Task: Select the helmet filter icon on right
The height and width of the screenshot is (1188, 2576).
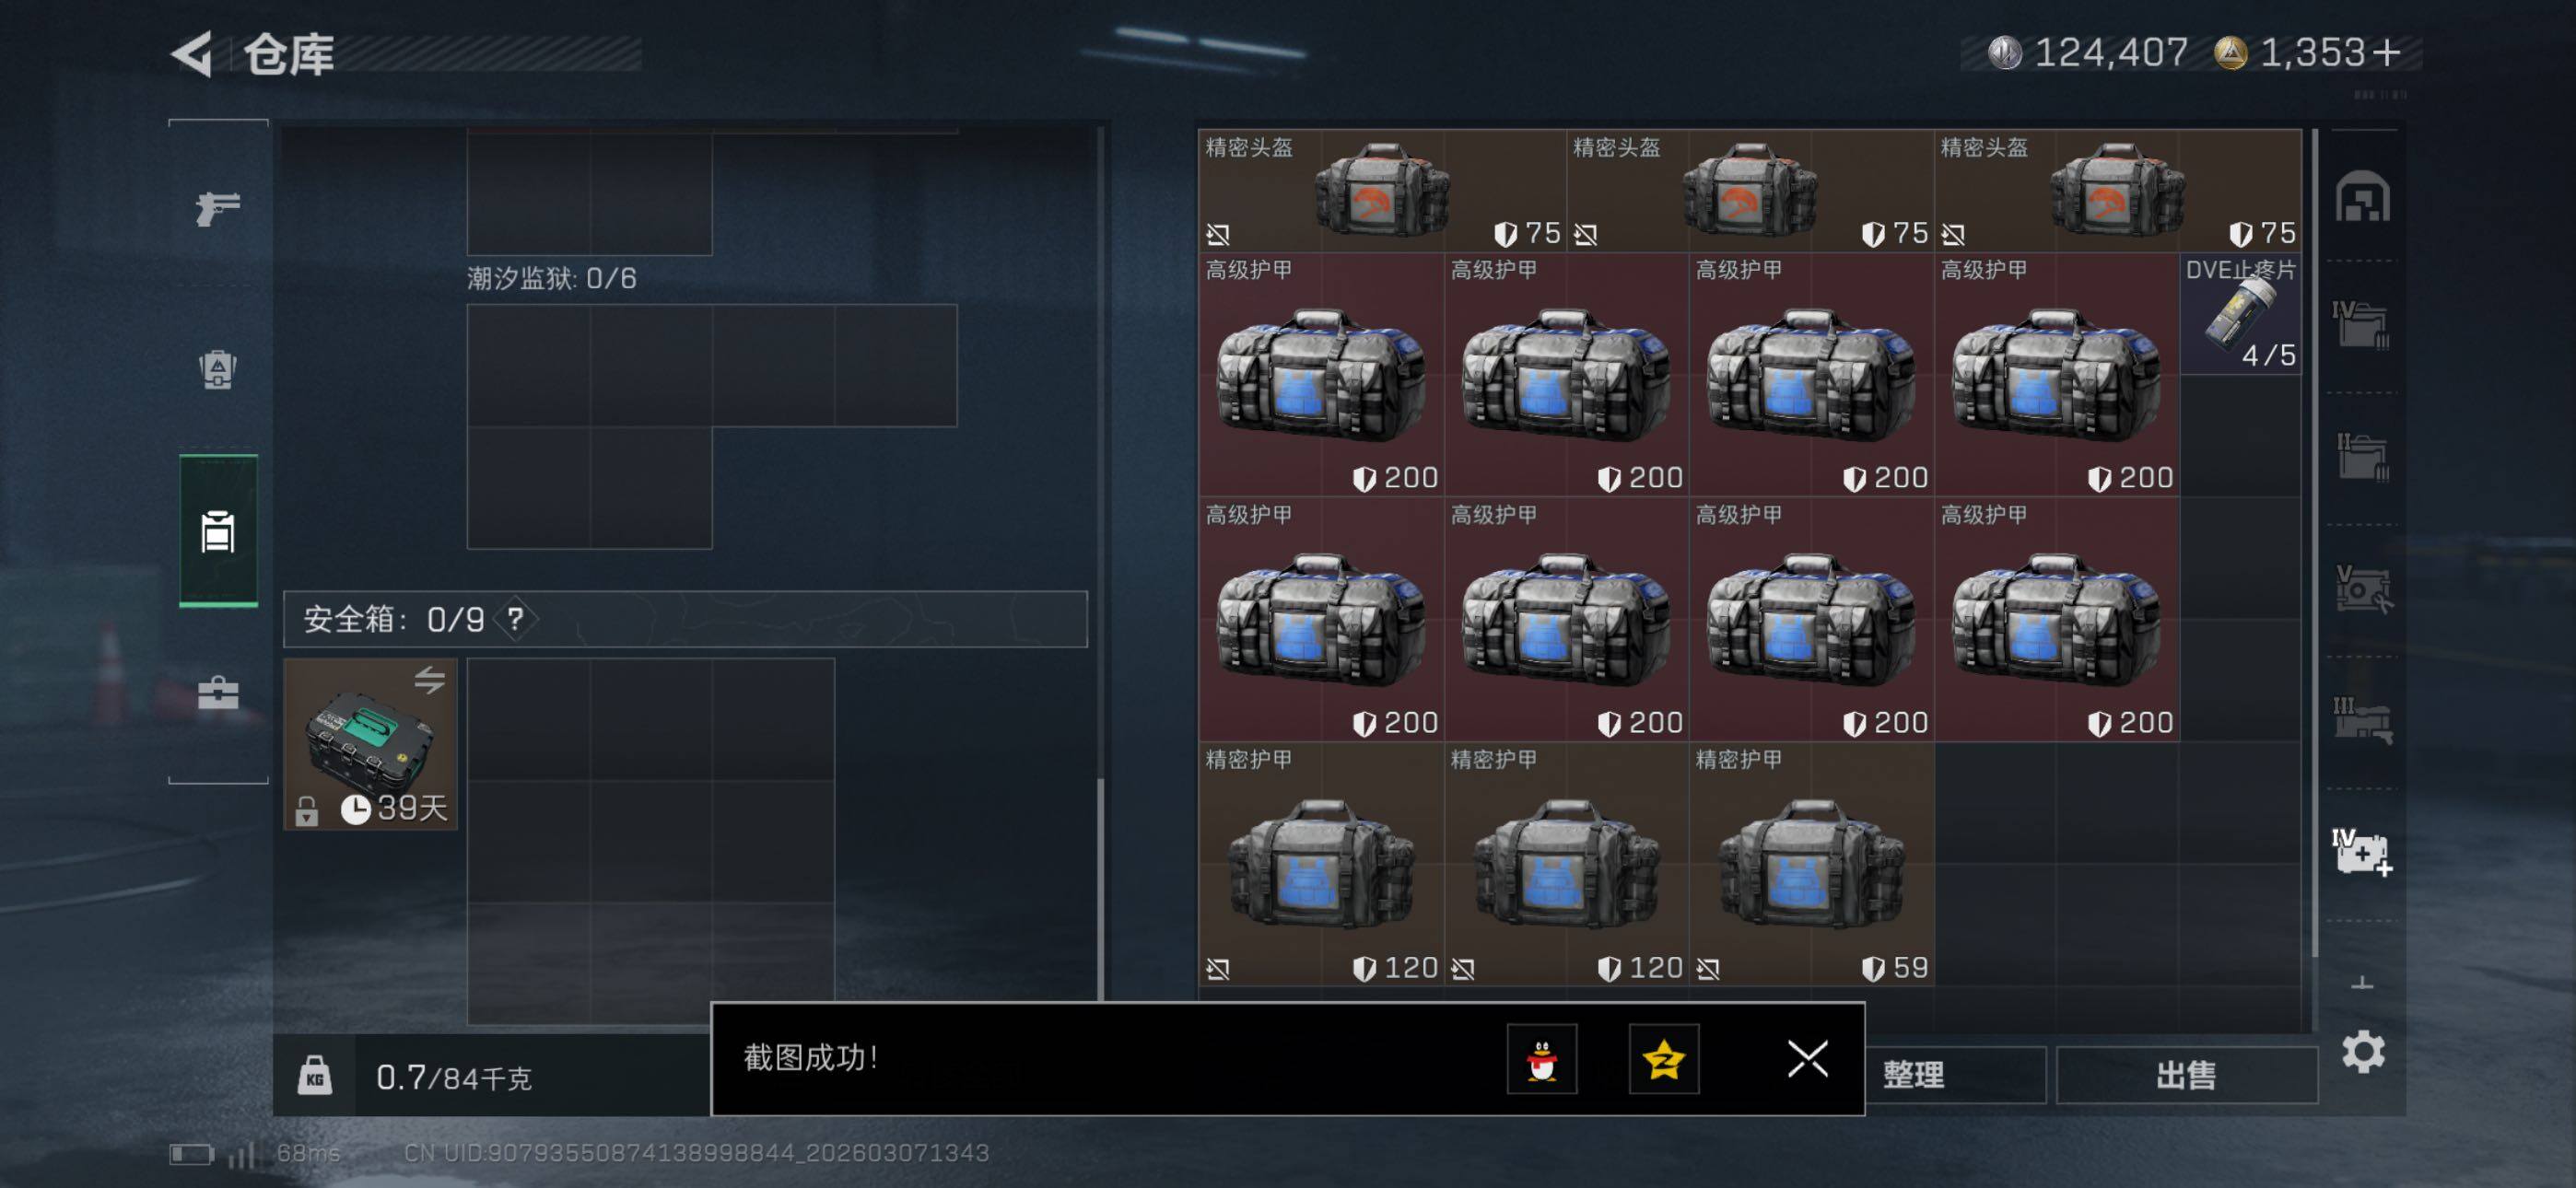Action: click(2363, 196)
